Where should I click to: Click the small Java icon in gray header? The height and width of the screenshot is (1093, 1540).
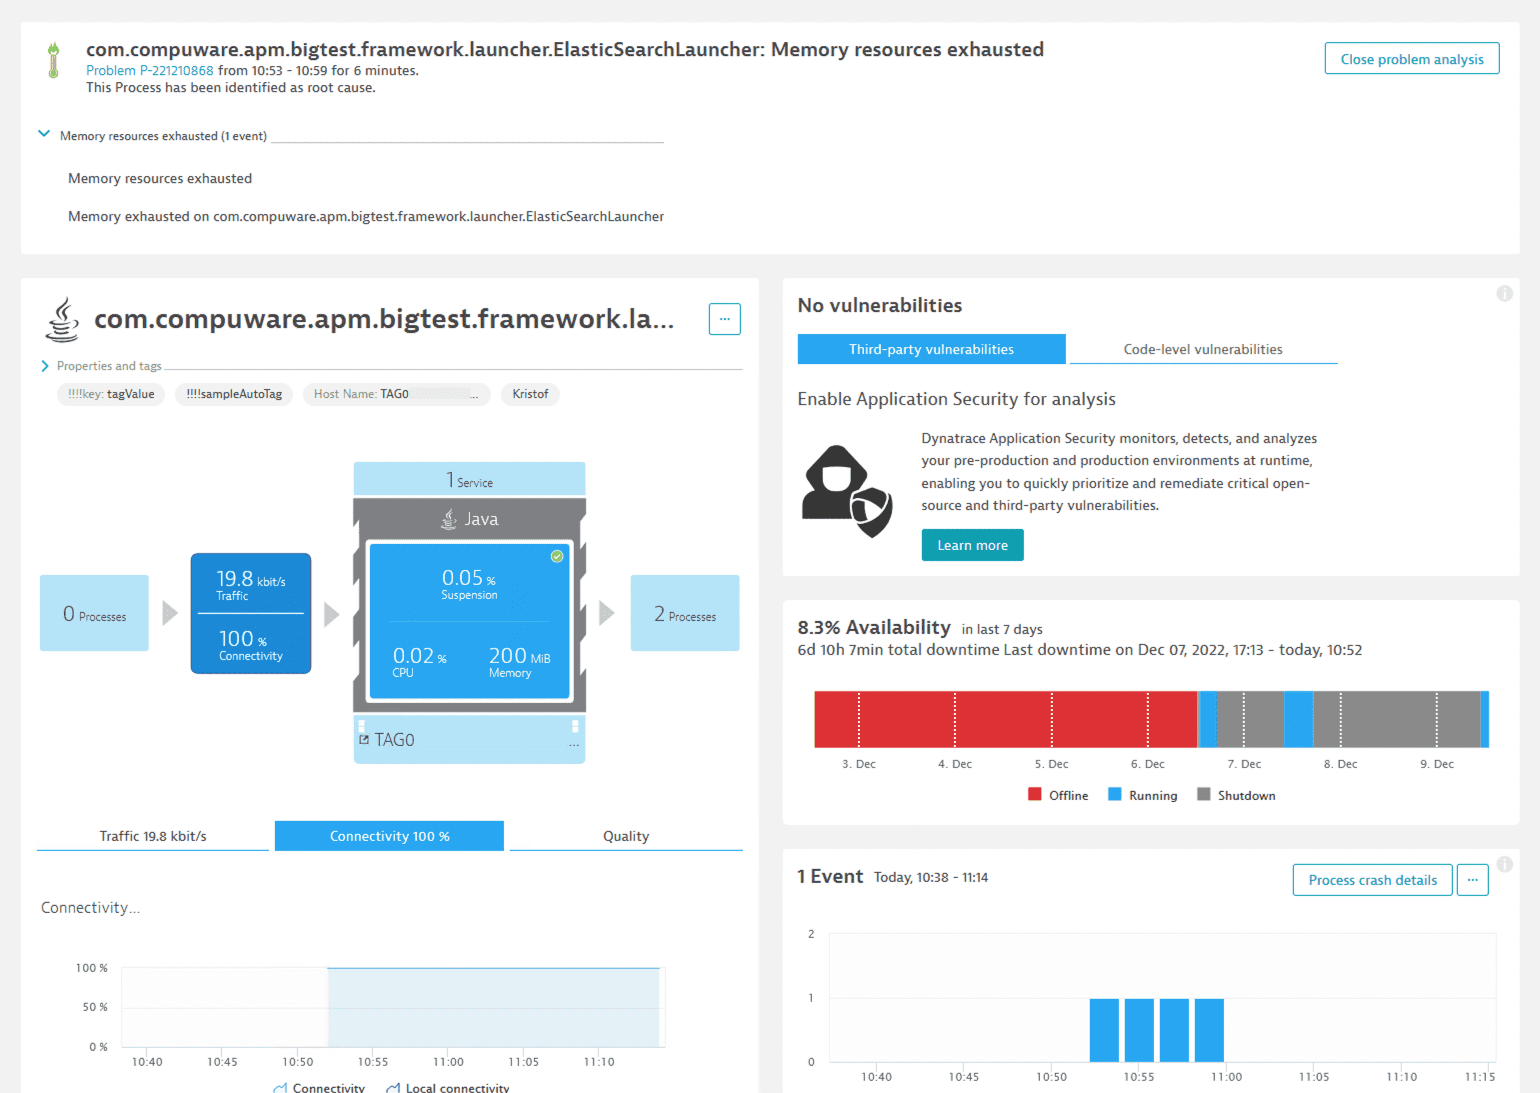click(x=449, y=519)
